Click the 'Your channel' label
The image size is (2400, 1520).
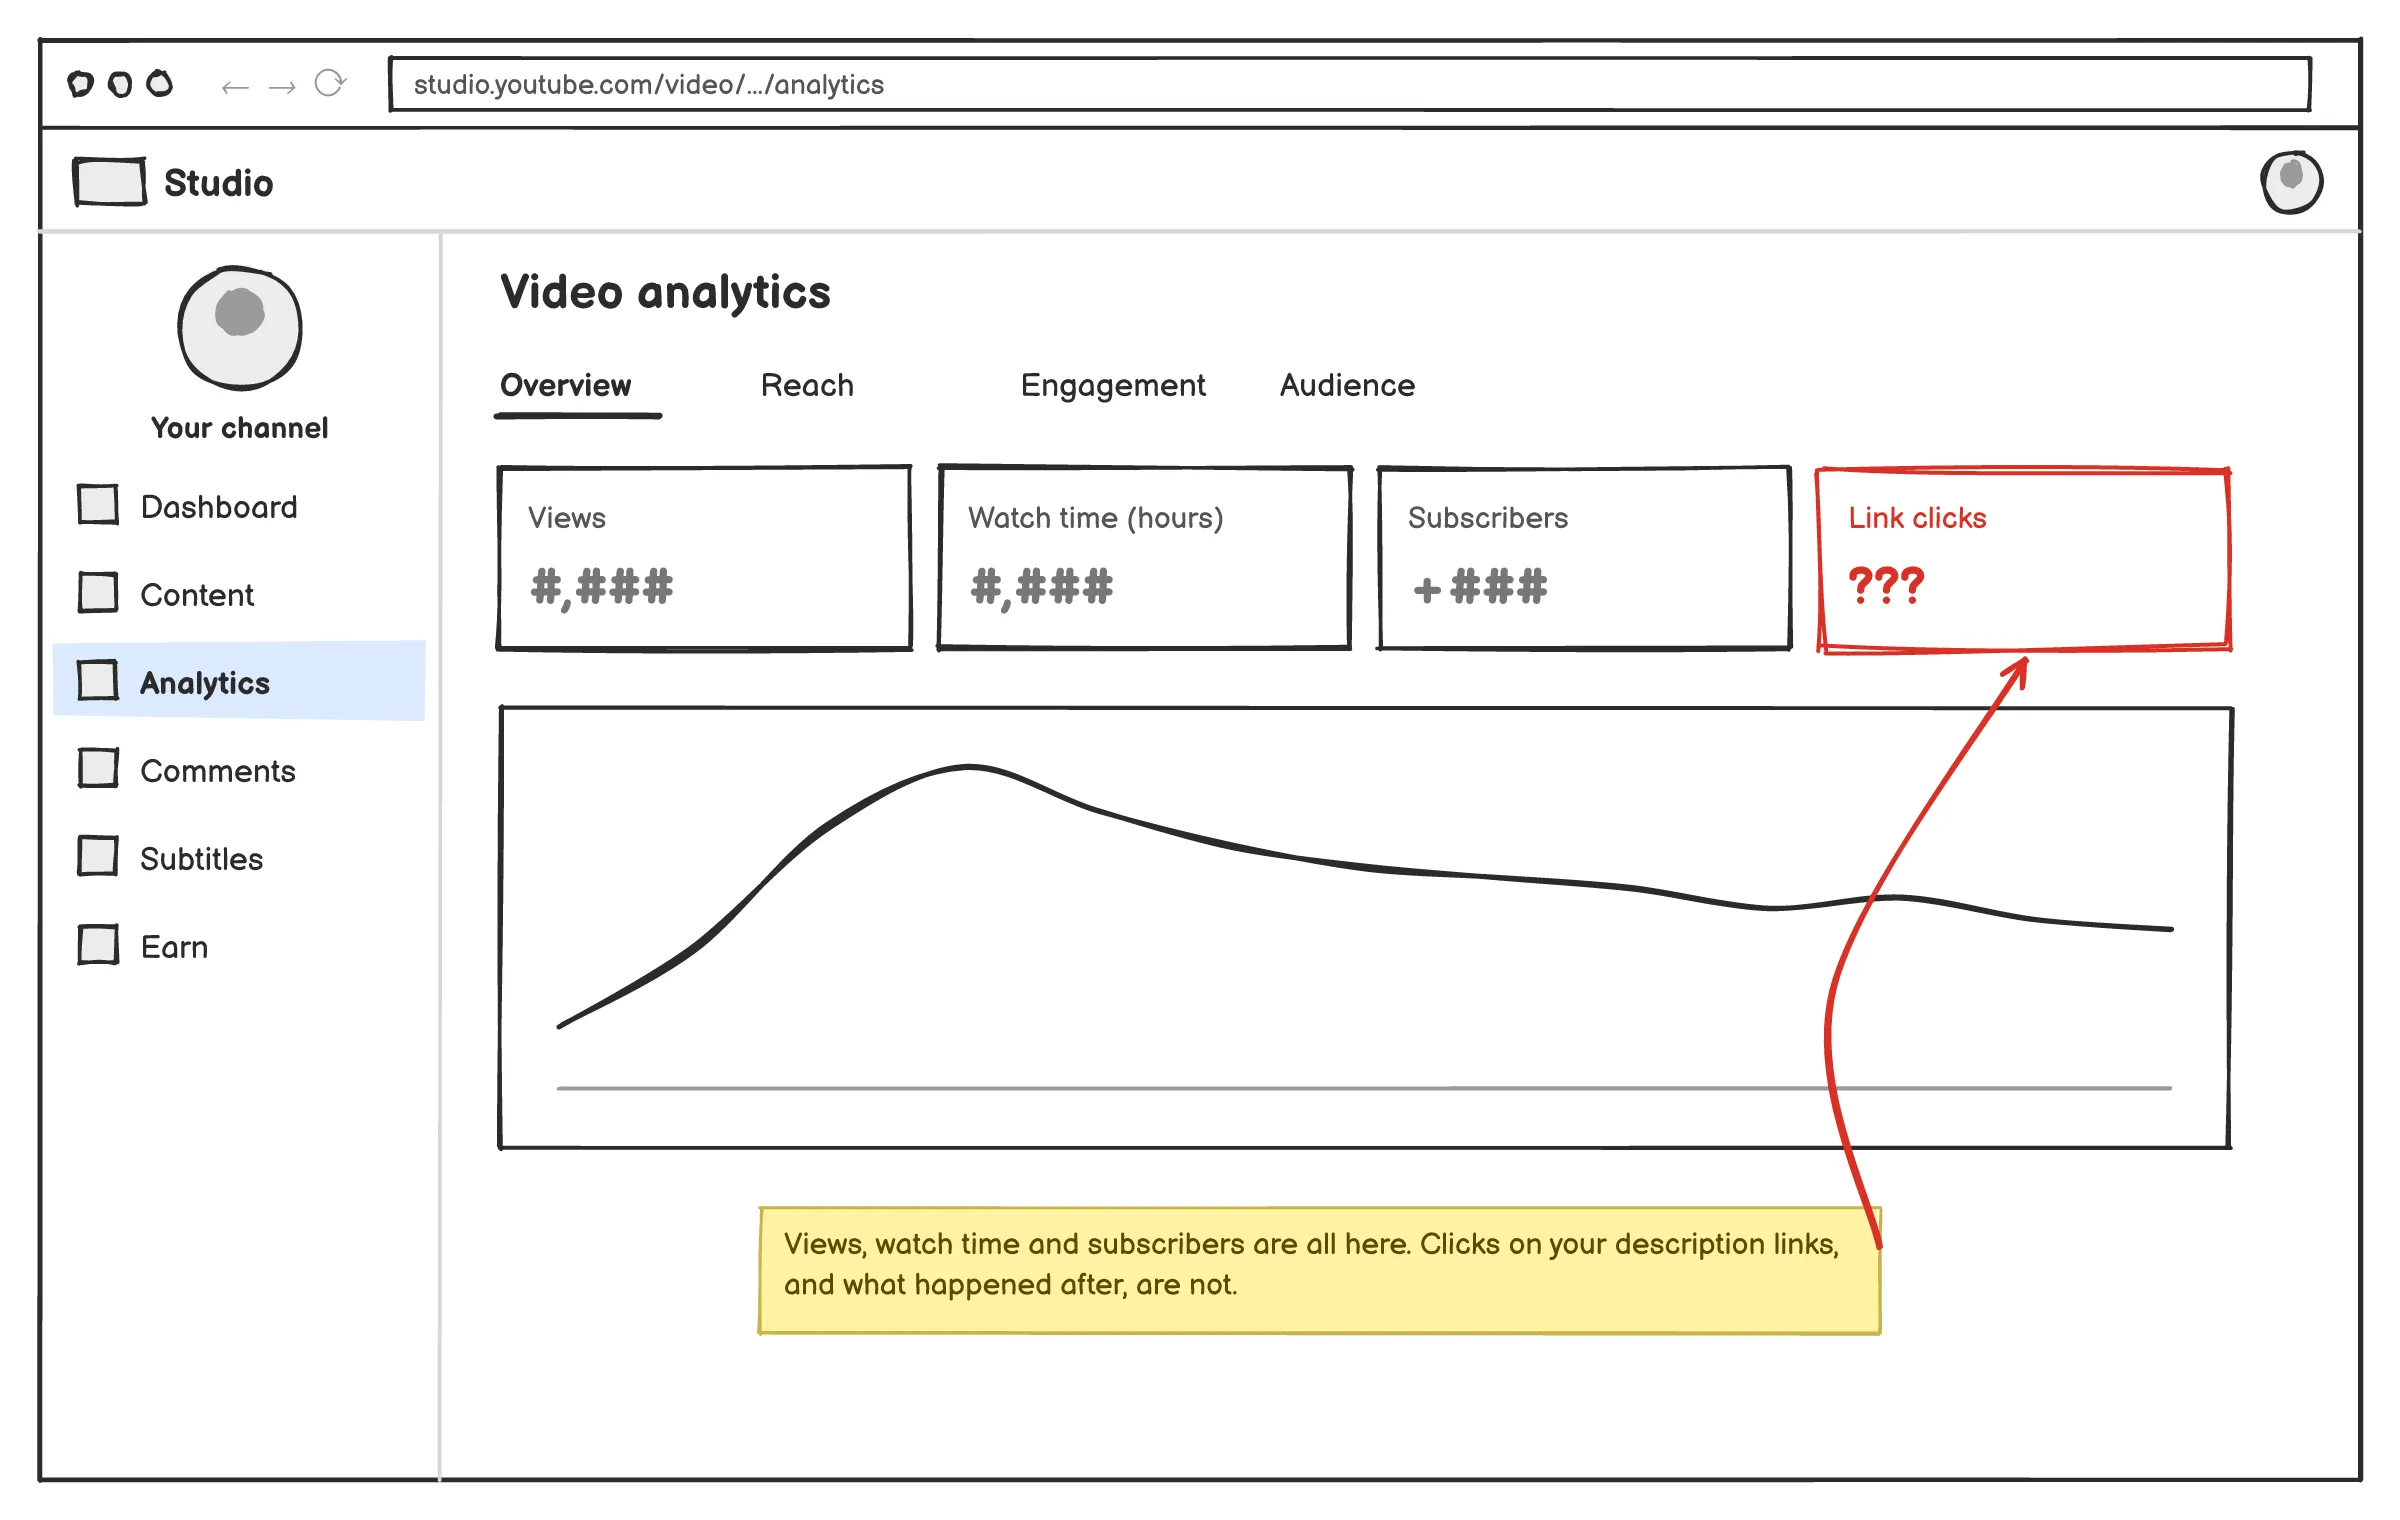[x=240, y=428]
